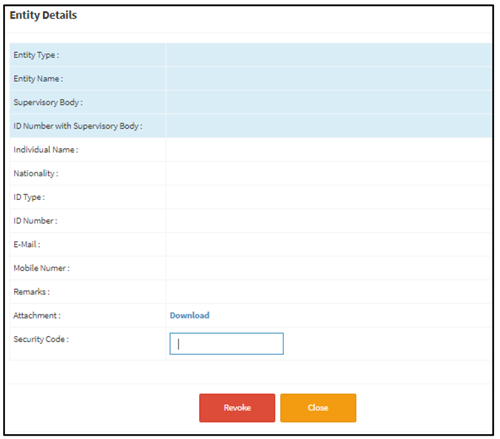This screenshot has width=500, height=439.
Task: Select the ID Type label
Action: click(x=29, y=197)
